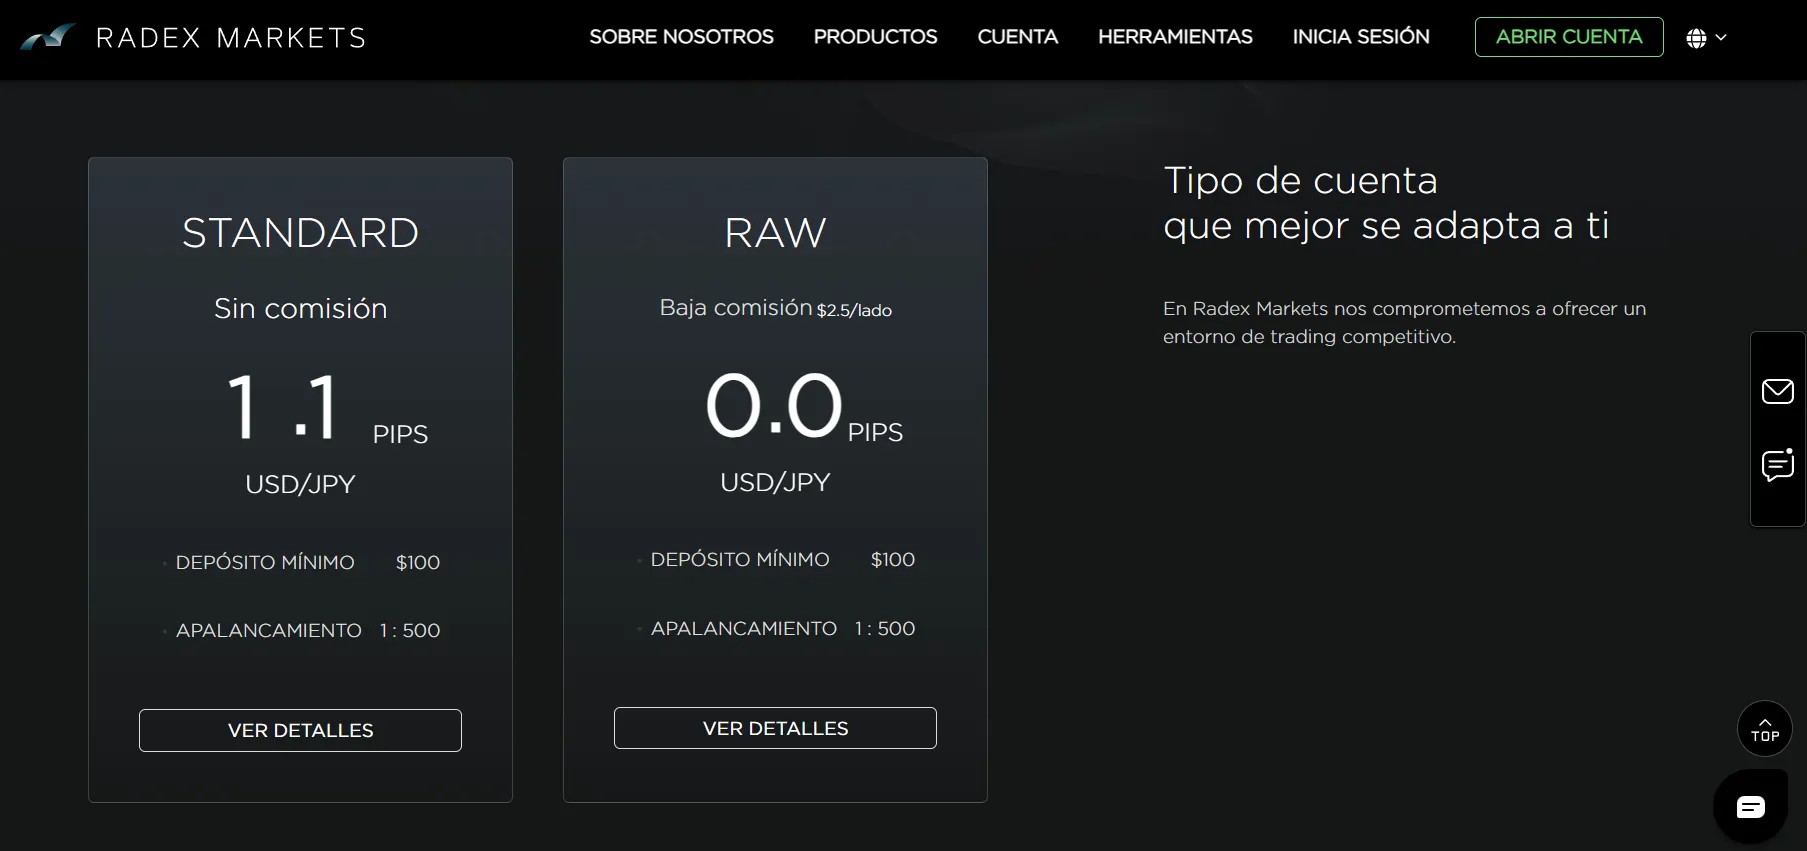Viewport: 1807px width, 851px height.
Task: Click the RADEX MARKETS brand name
Action: pos(231,38)
